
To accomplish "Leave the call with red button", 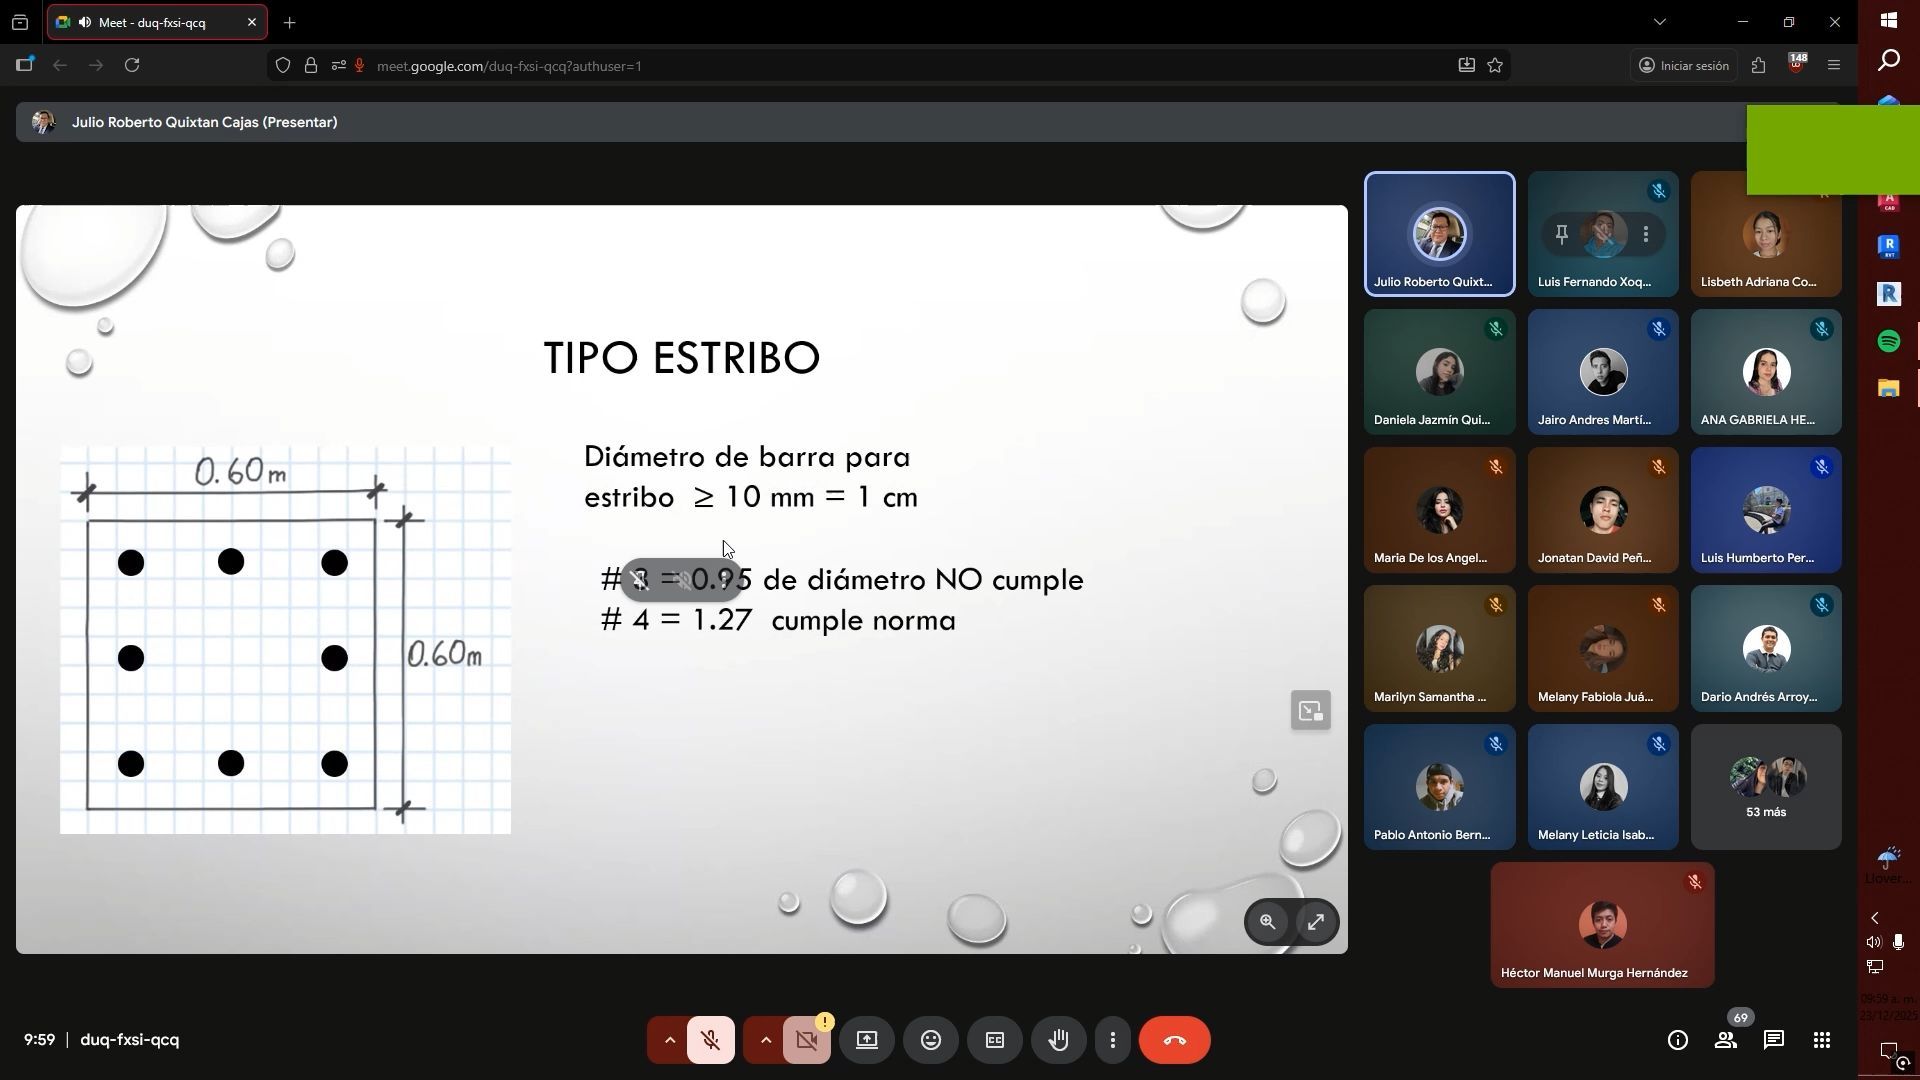I will click(1175, 1041).
